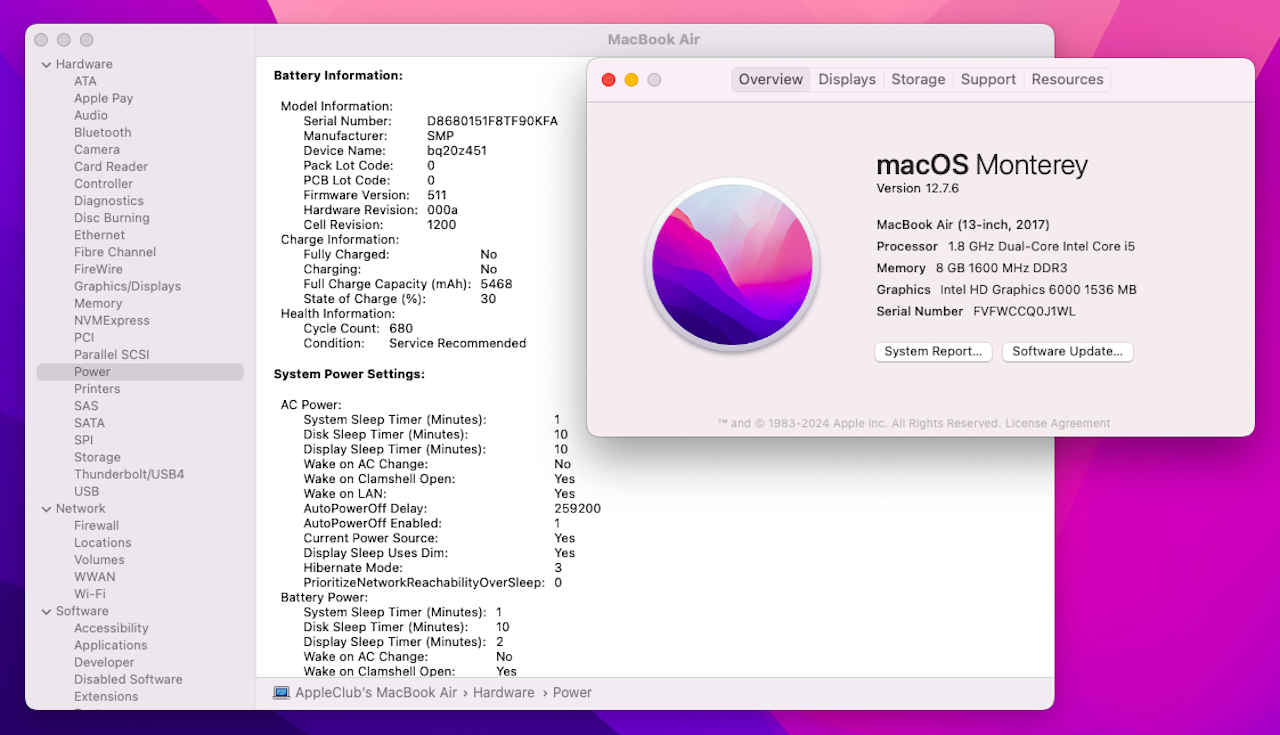1280x735 pixels.
Task: Open System Report button
Action: click(933, 351)
